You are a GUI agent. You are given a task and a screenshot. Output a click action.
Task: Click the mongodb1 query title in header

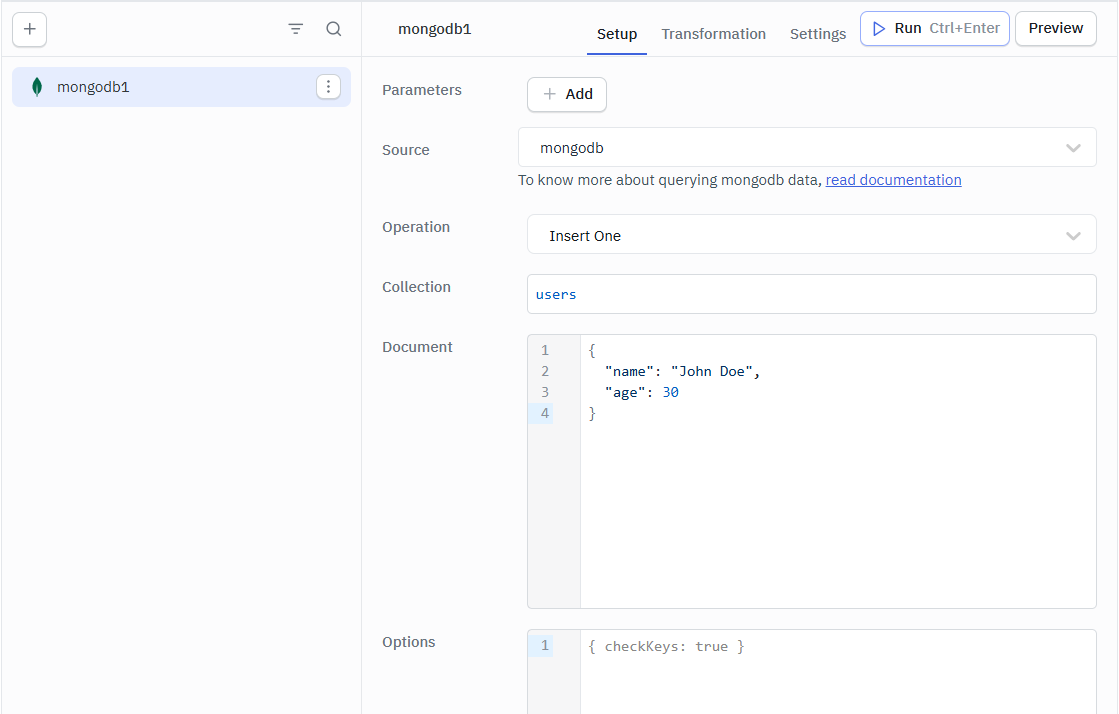[434, 29]
